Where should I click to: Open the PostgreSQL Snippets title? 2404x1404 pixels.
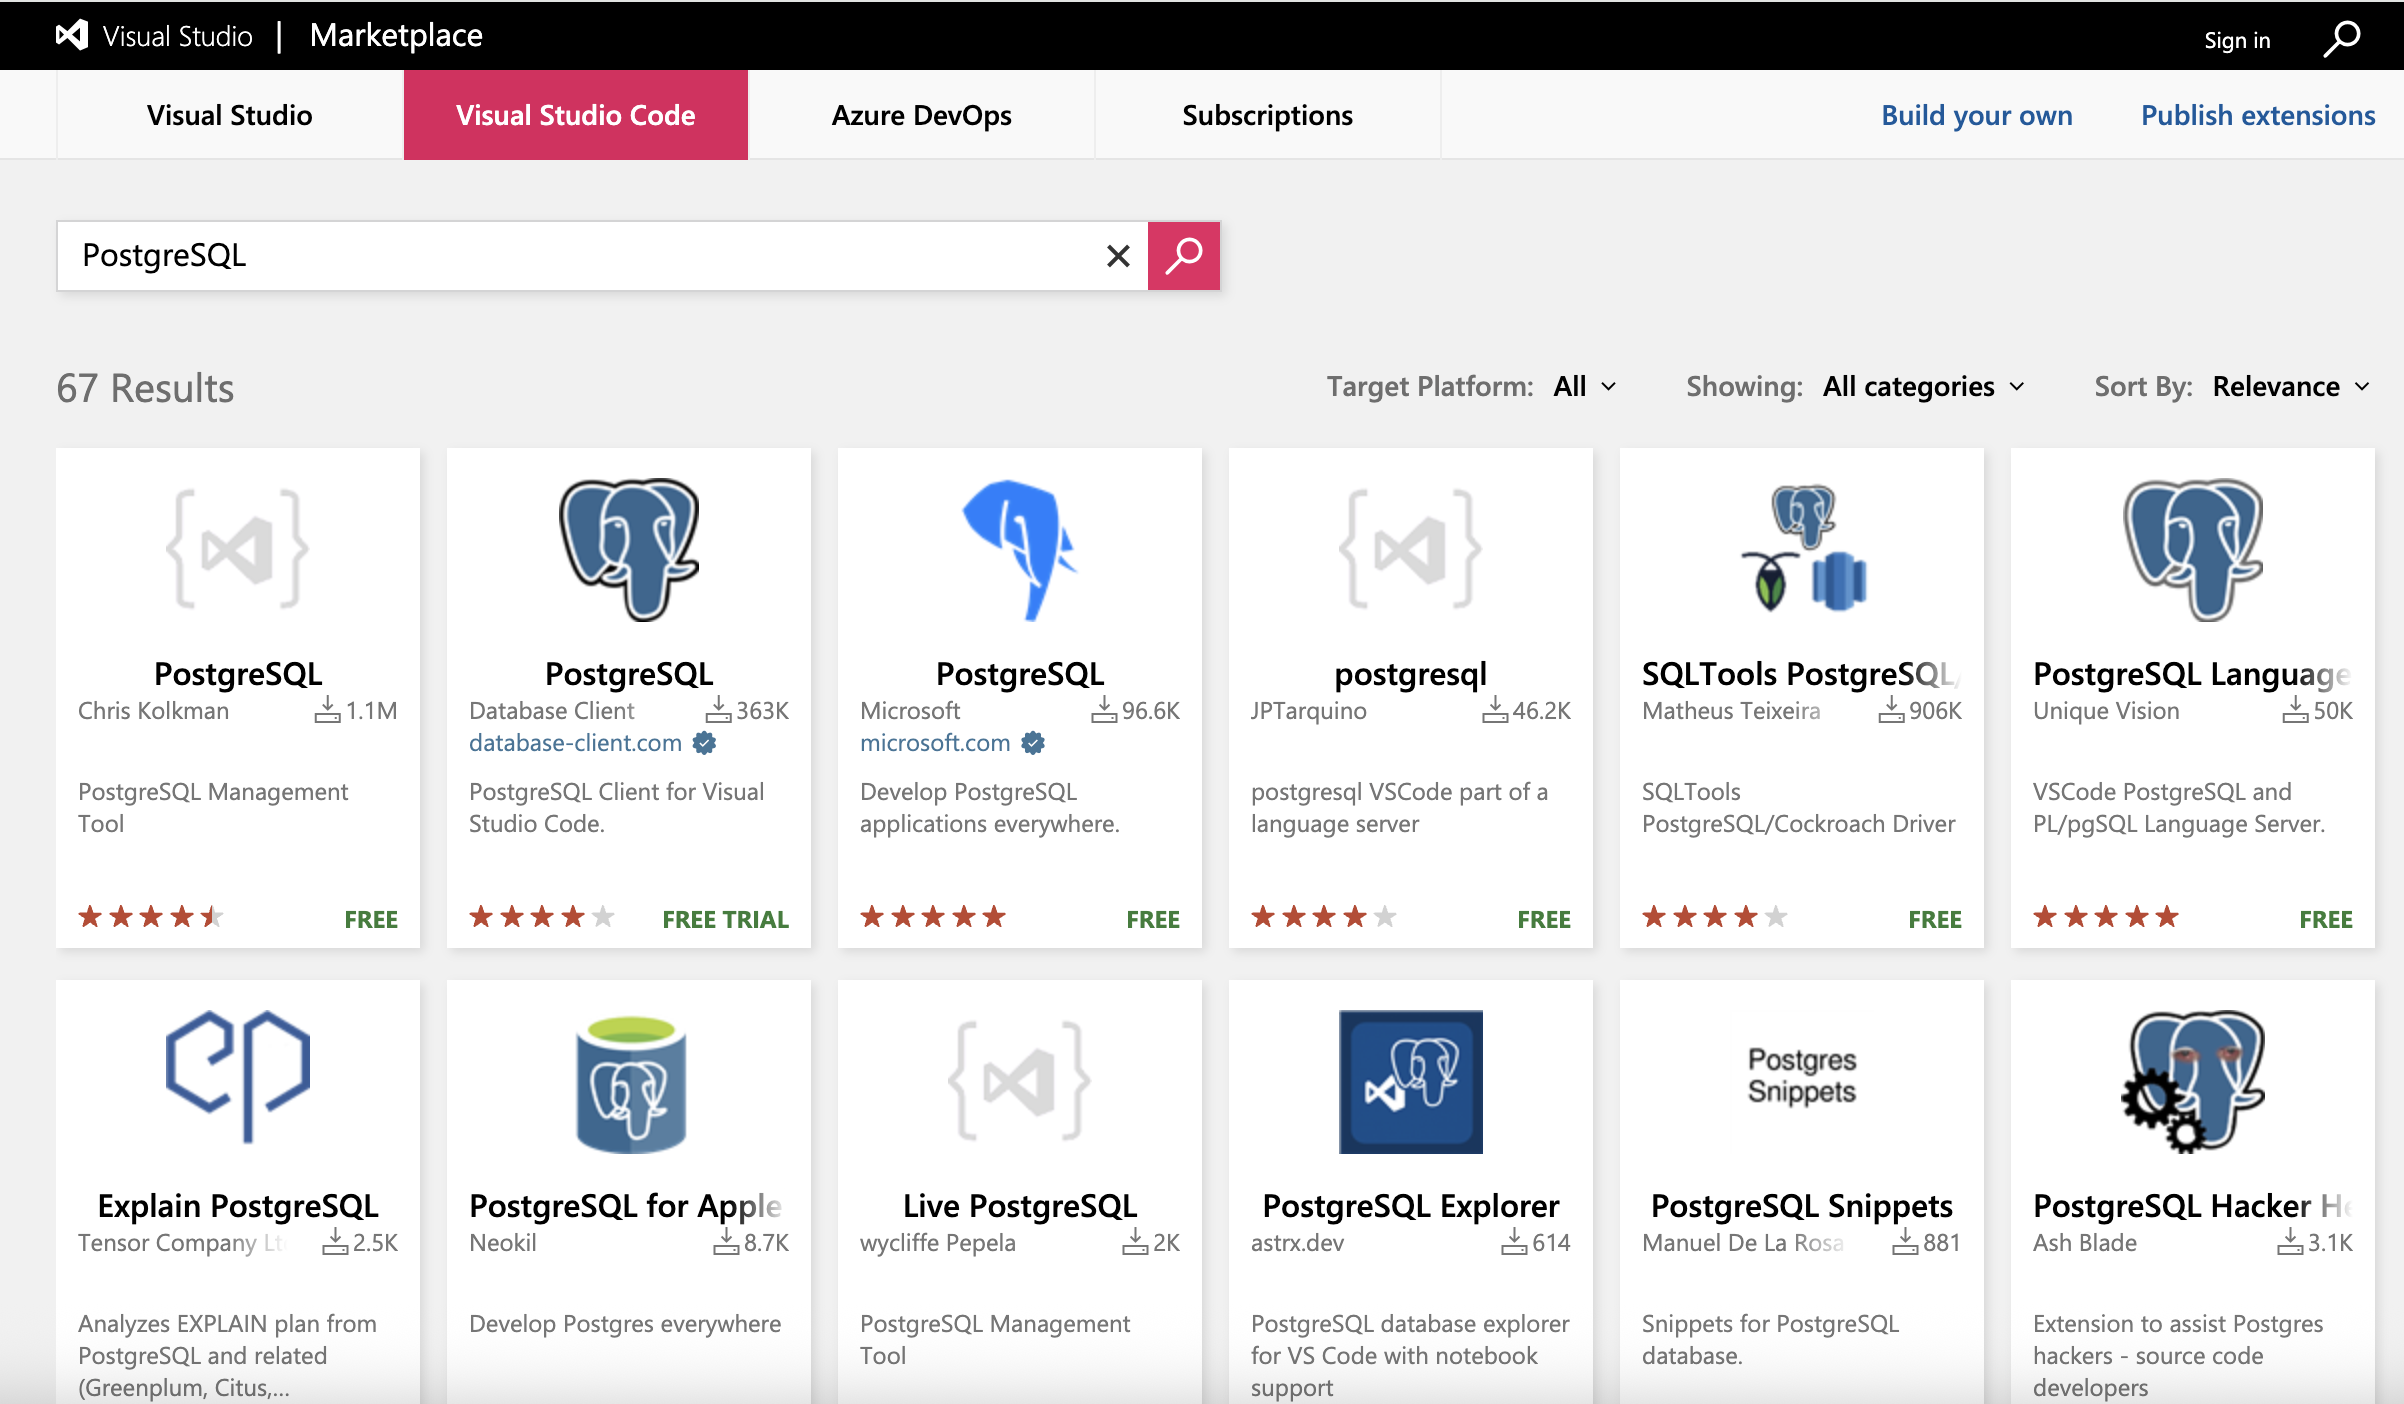(x=1802, y=1206)
